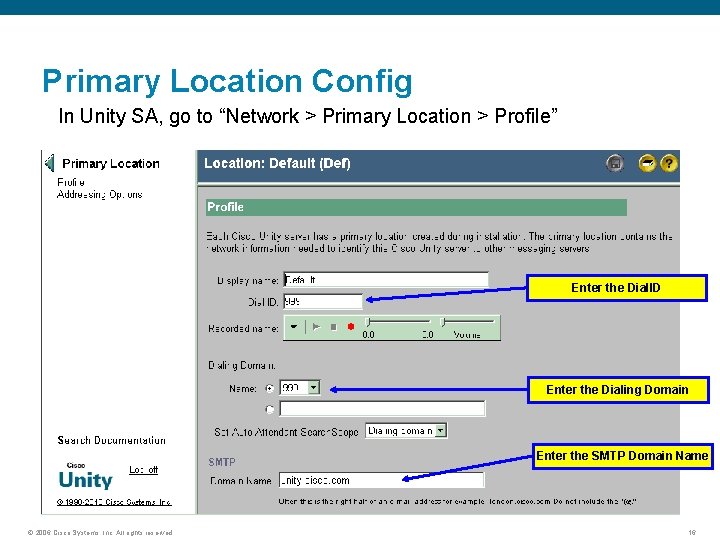The height and width of the screenshot is (540, 720).
Task: Click in the Display name field
Action: (x=386, y=280)
